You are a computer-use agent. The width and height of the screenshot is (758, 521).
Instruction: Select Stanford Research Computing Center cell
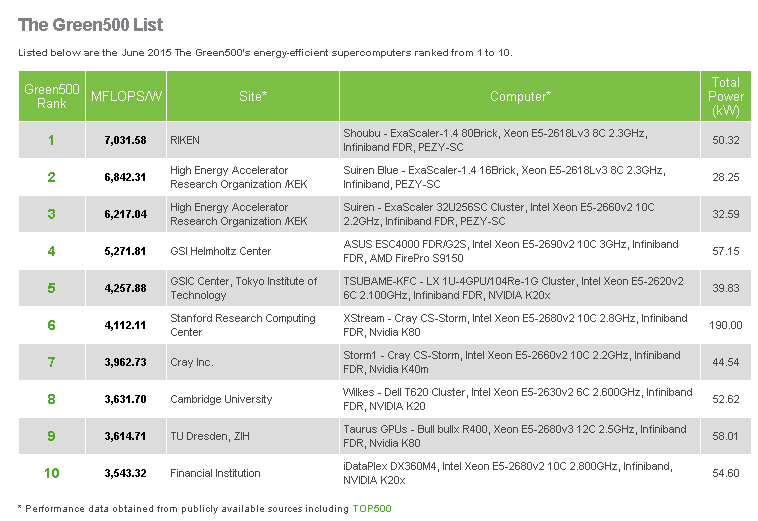click(243, 325)
